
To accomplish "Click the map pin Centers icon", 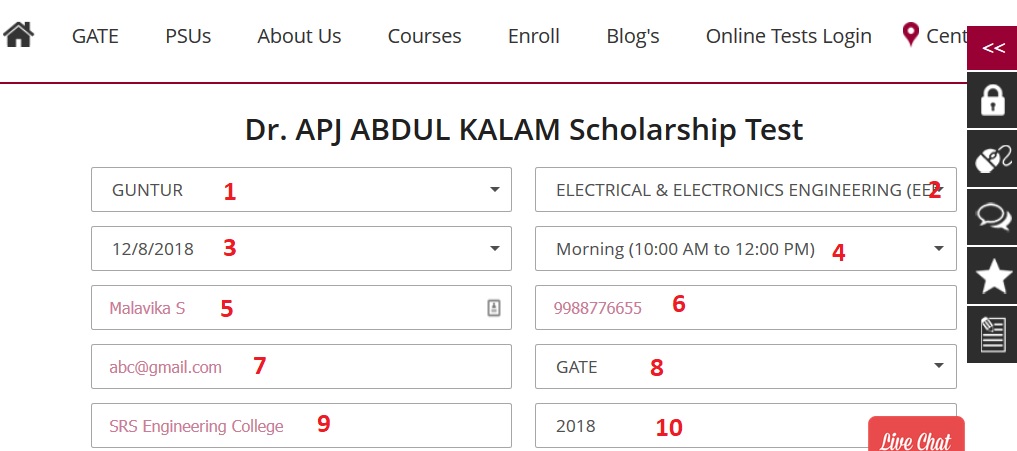I will tap(910, 35).
